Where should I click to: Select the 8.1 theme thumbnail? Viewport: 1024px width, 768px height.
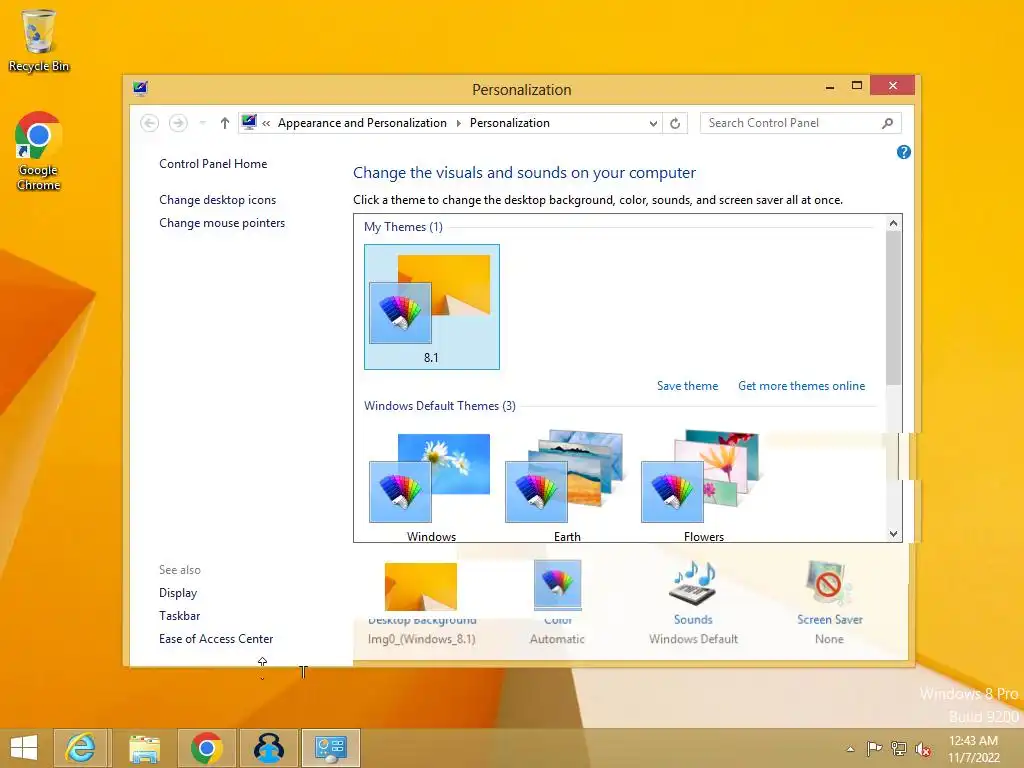(x=432, y=307)
